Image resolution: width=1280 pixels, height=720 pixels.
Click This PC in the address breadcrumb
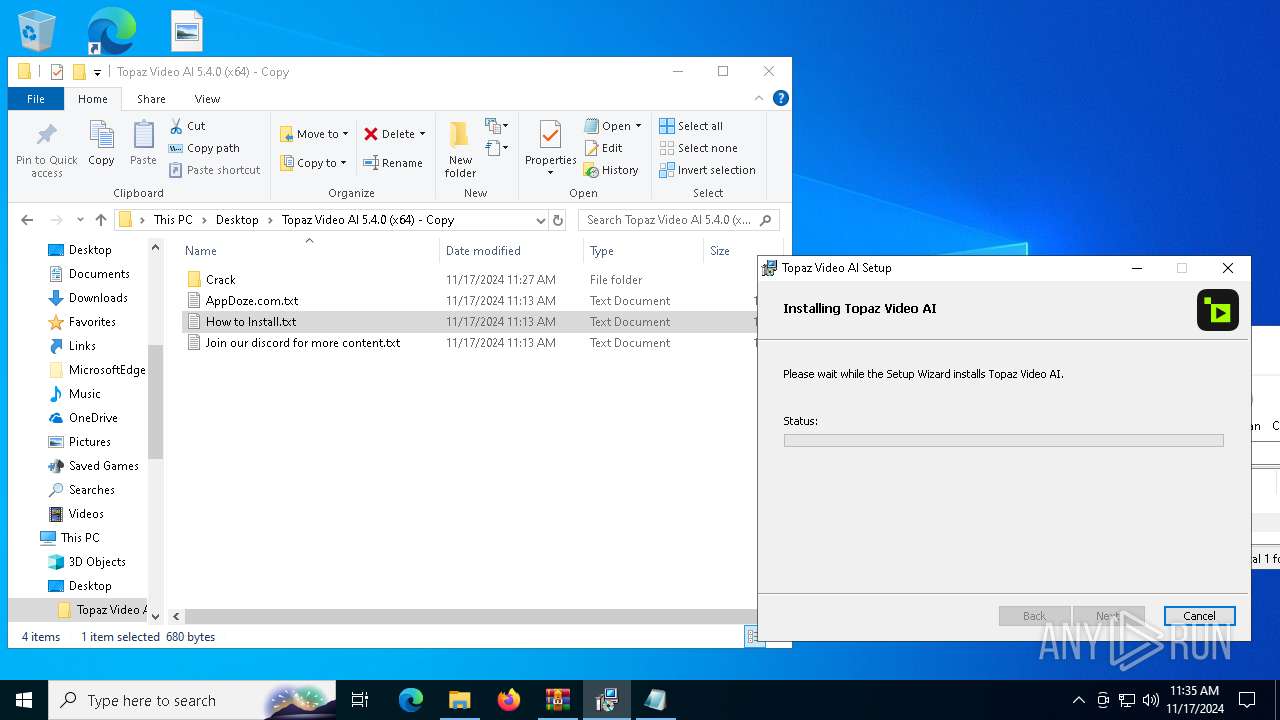173,220
